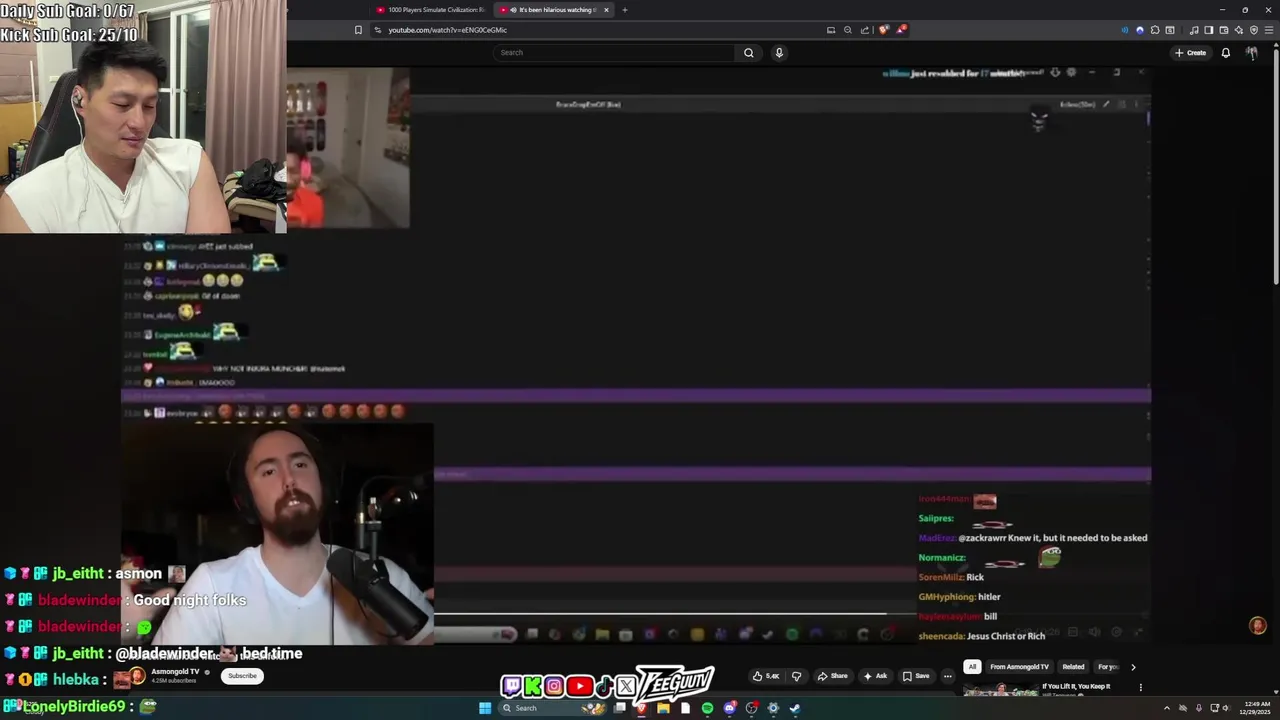The width and height of the screenshot is (1280, 720).
Task: Open more actions ellipsis under video
Action: [x=948, y=676]
